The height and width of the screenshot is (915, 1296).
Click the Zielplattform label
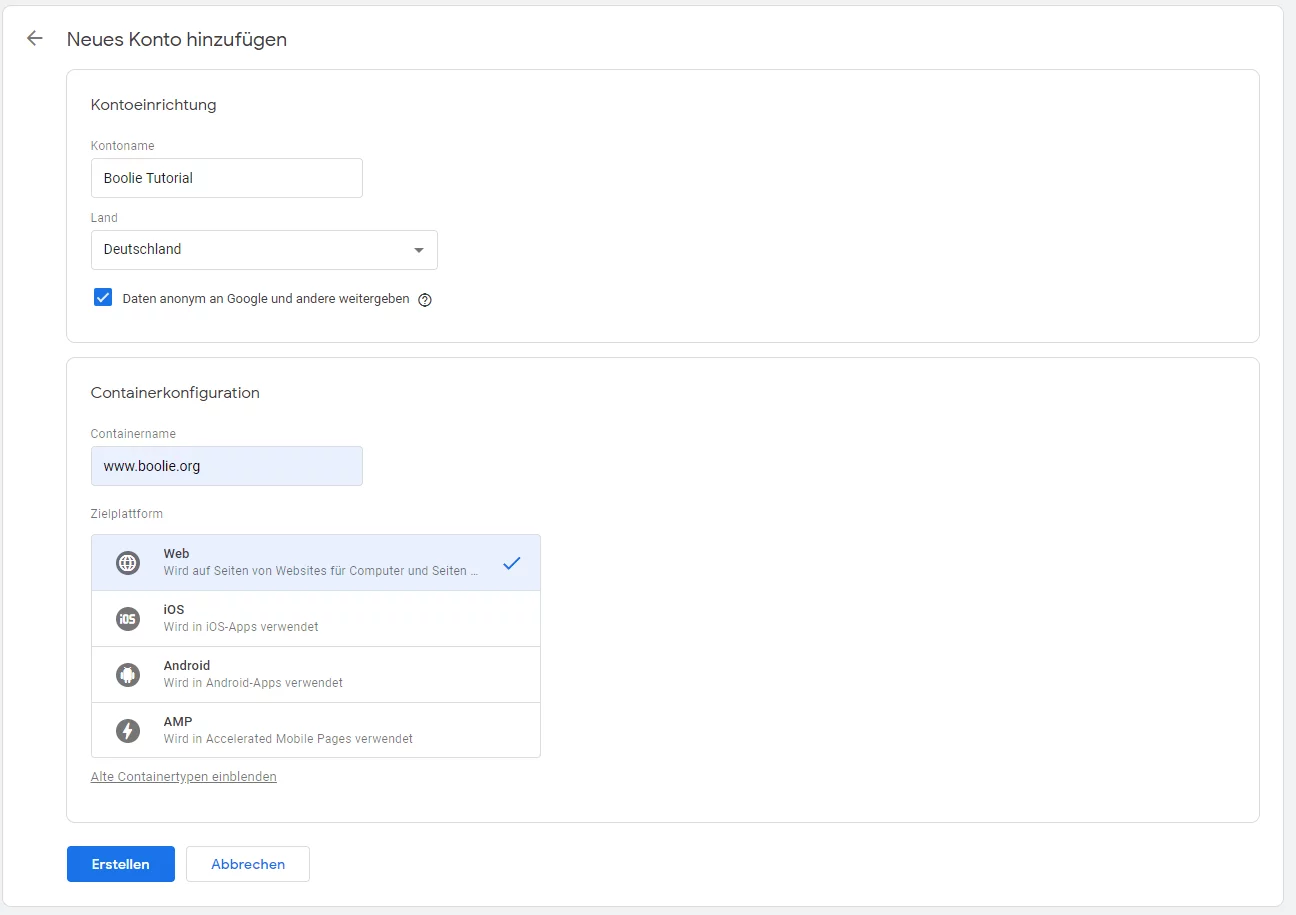tap(127, 514)
